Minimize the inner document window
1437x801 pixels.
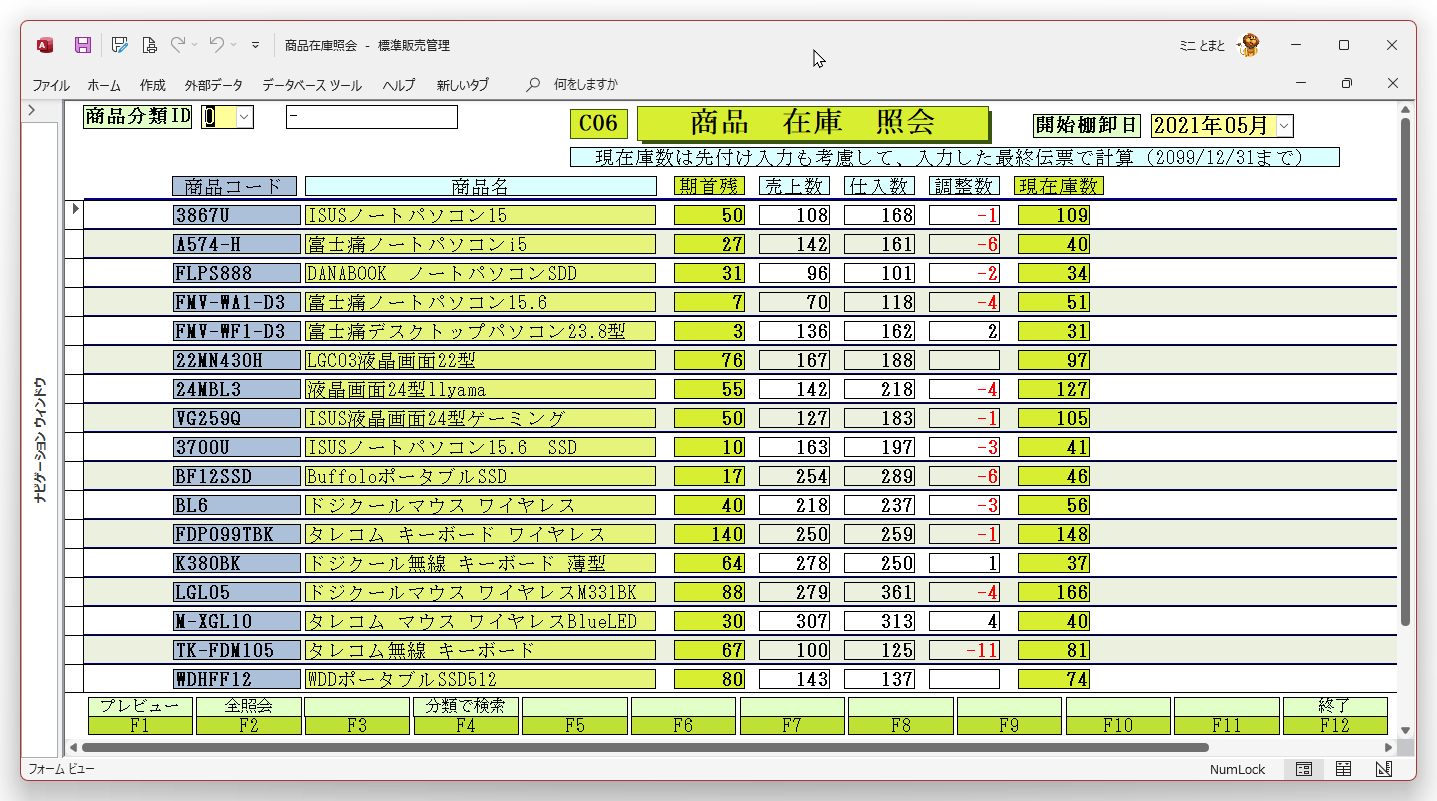pyautogui.click(x=1301, y=84)
